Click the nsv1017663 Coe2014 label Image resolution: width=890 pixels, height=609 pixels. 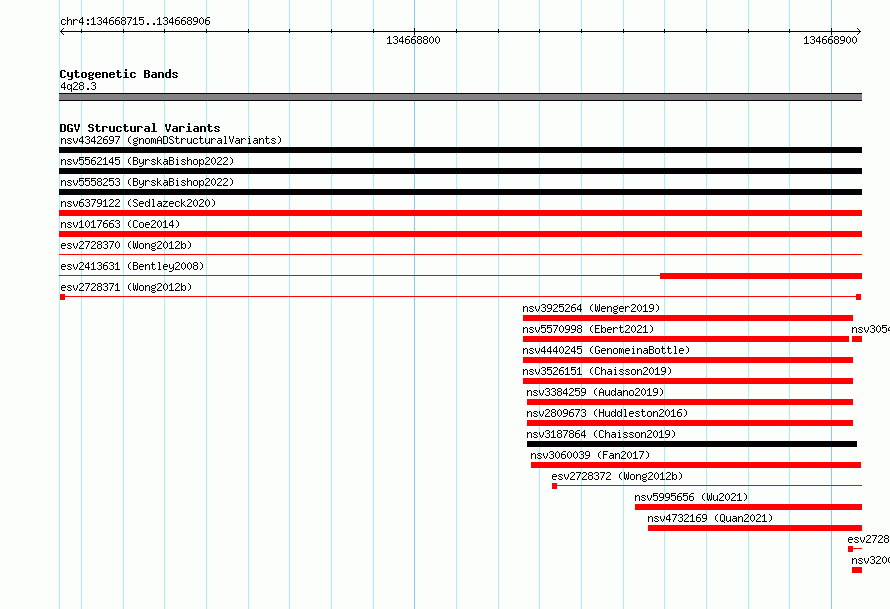(120, 224)
